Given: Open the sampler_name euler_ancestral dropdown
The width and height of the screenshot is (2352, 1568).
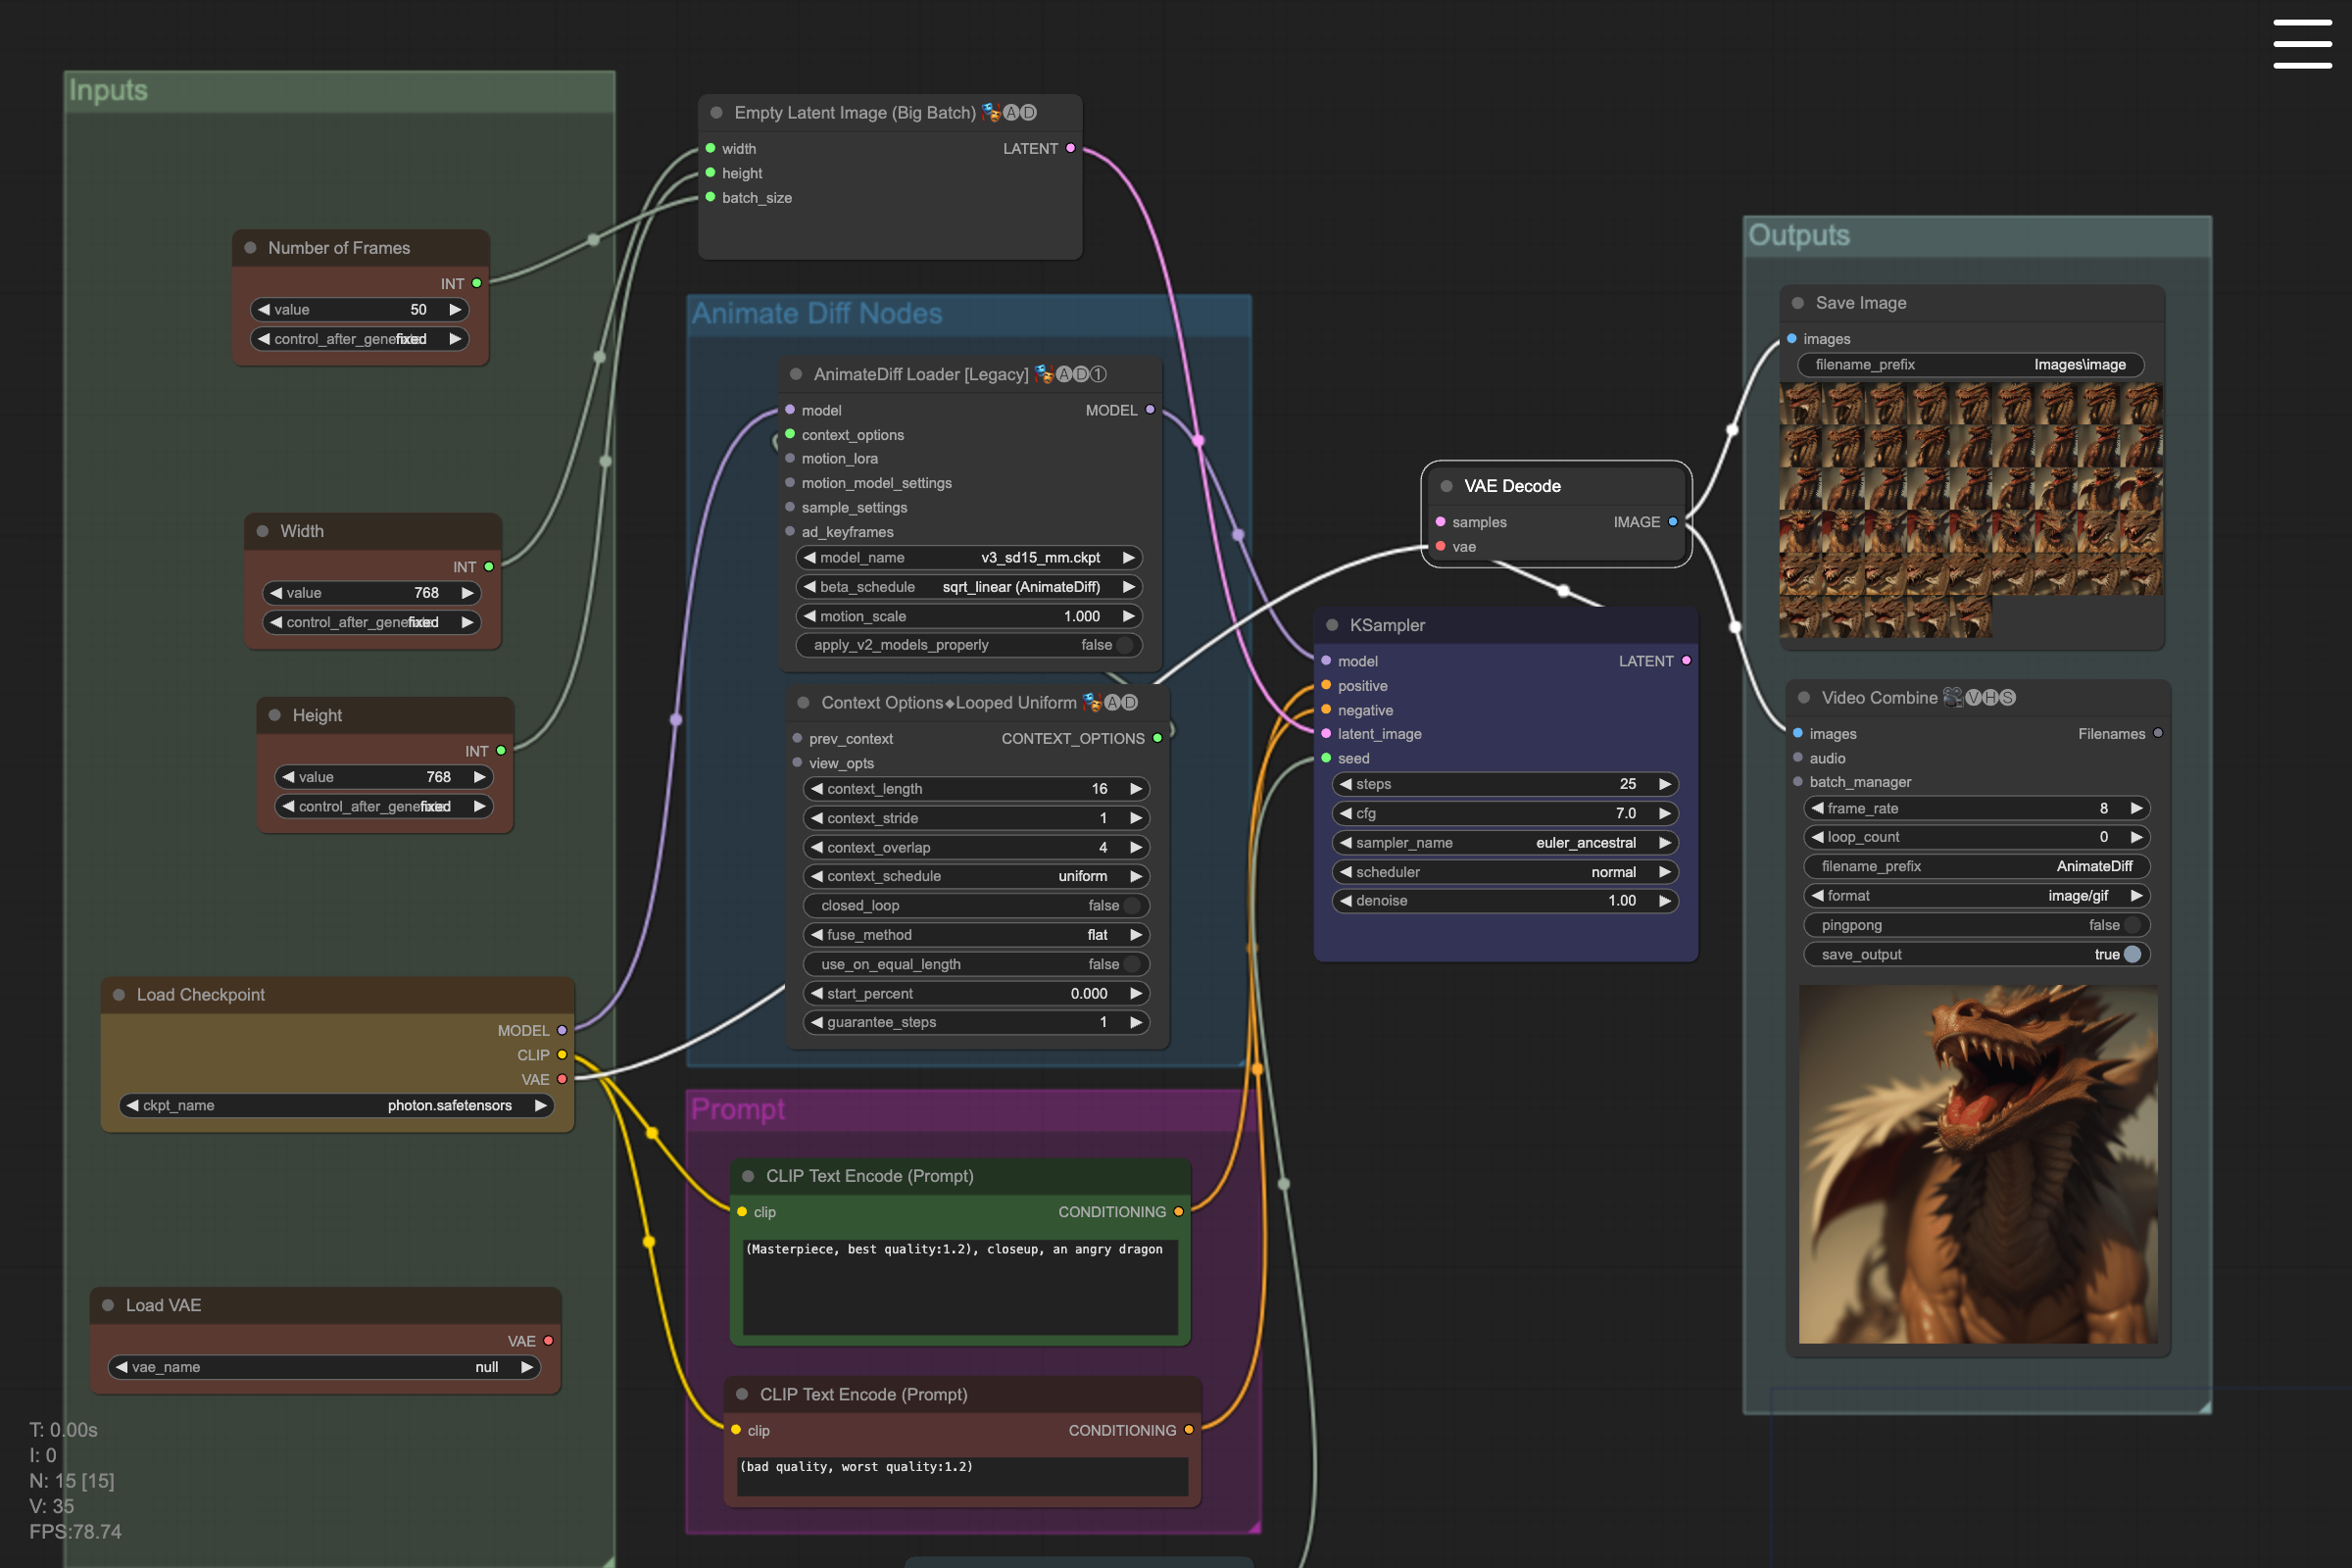Looking at the screenshot, I should [x=1504, y=843].
